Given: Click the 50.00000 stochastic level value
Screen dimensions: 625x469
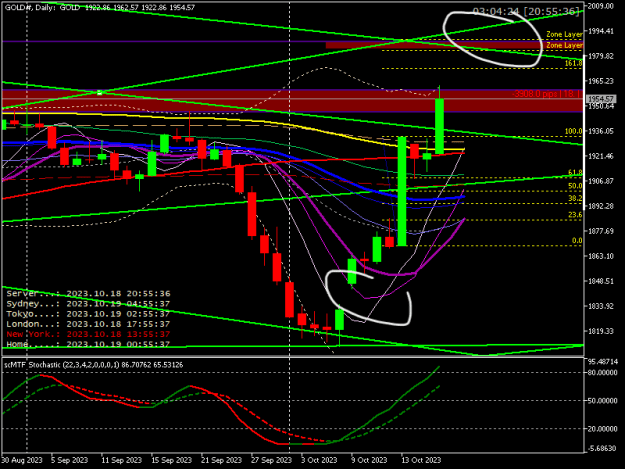Looking at the screenshot, I should coord(603,400).
